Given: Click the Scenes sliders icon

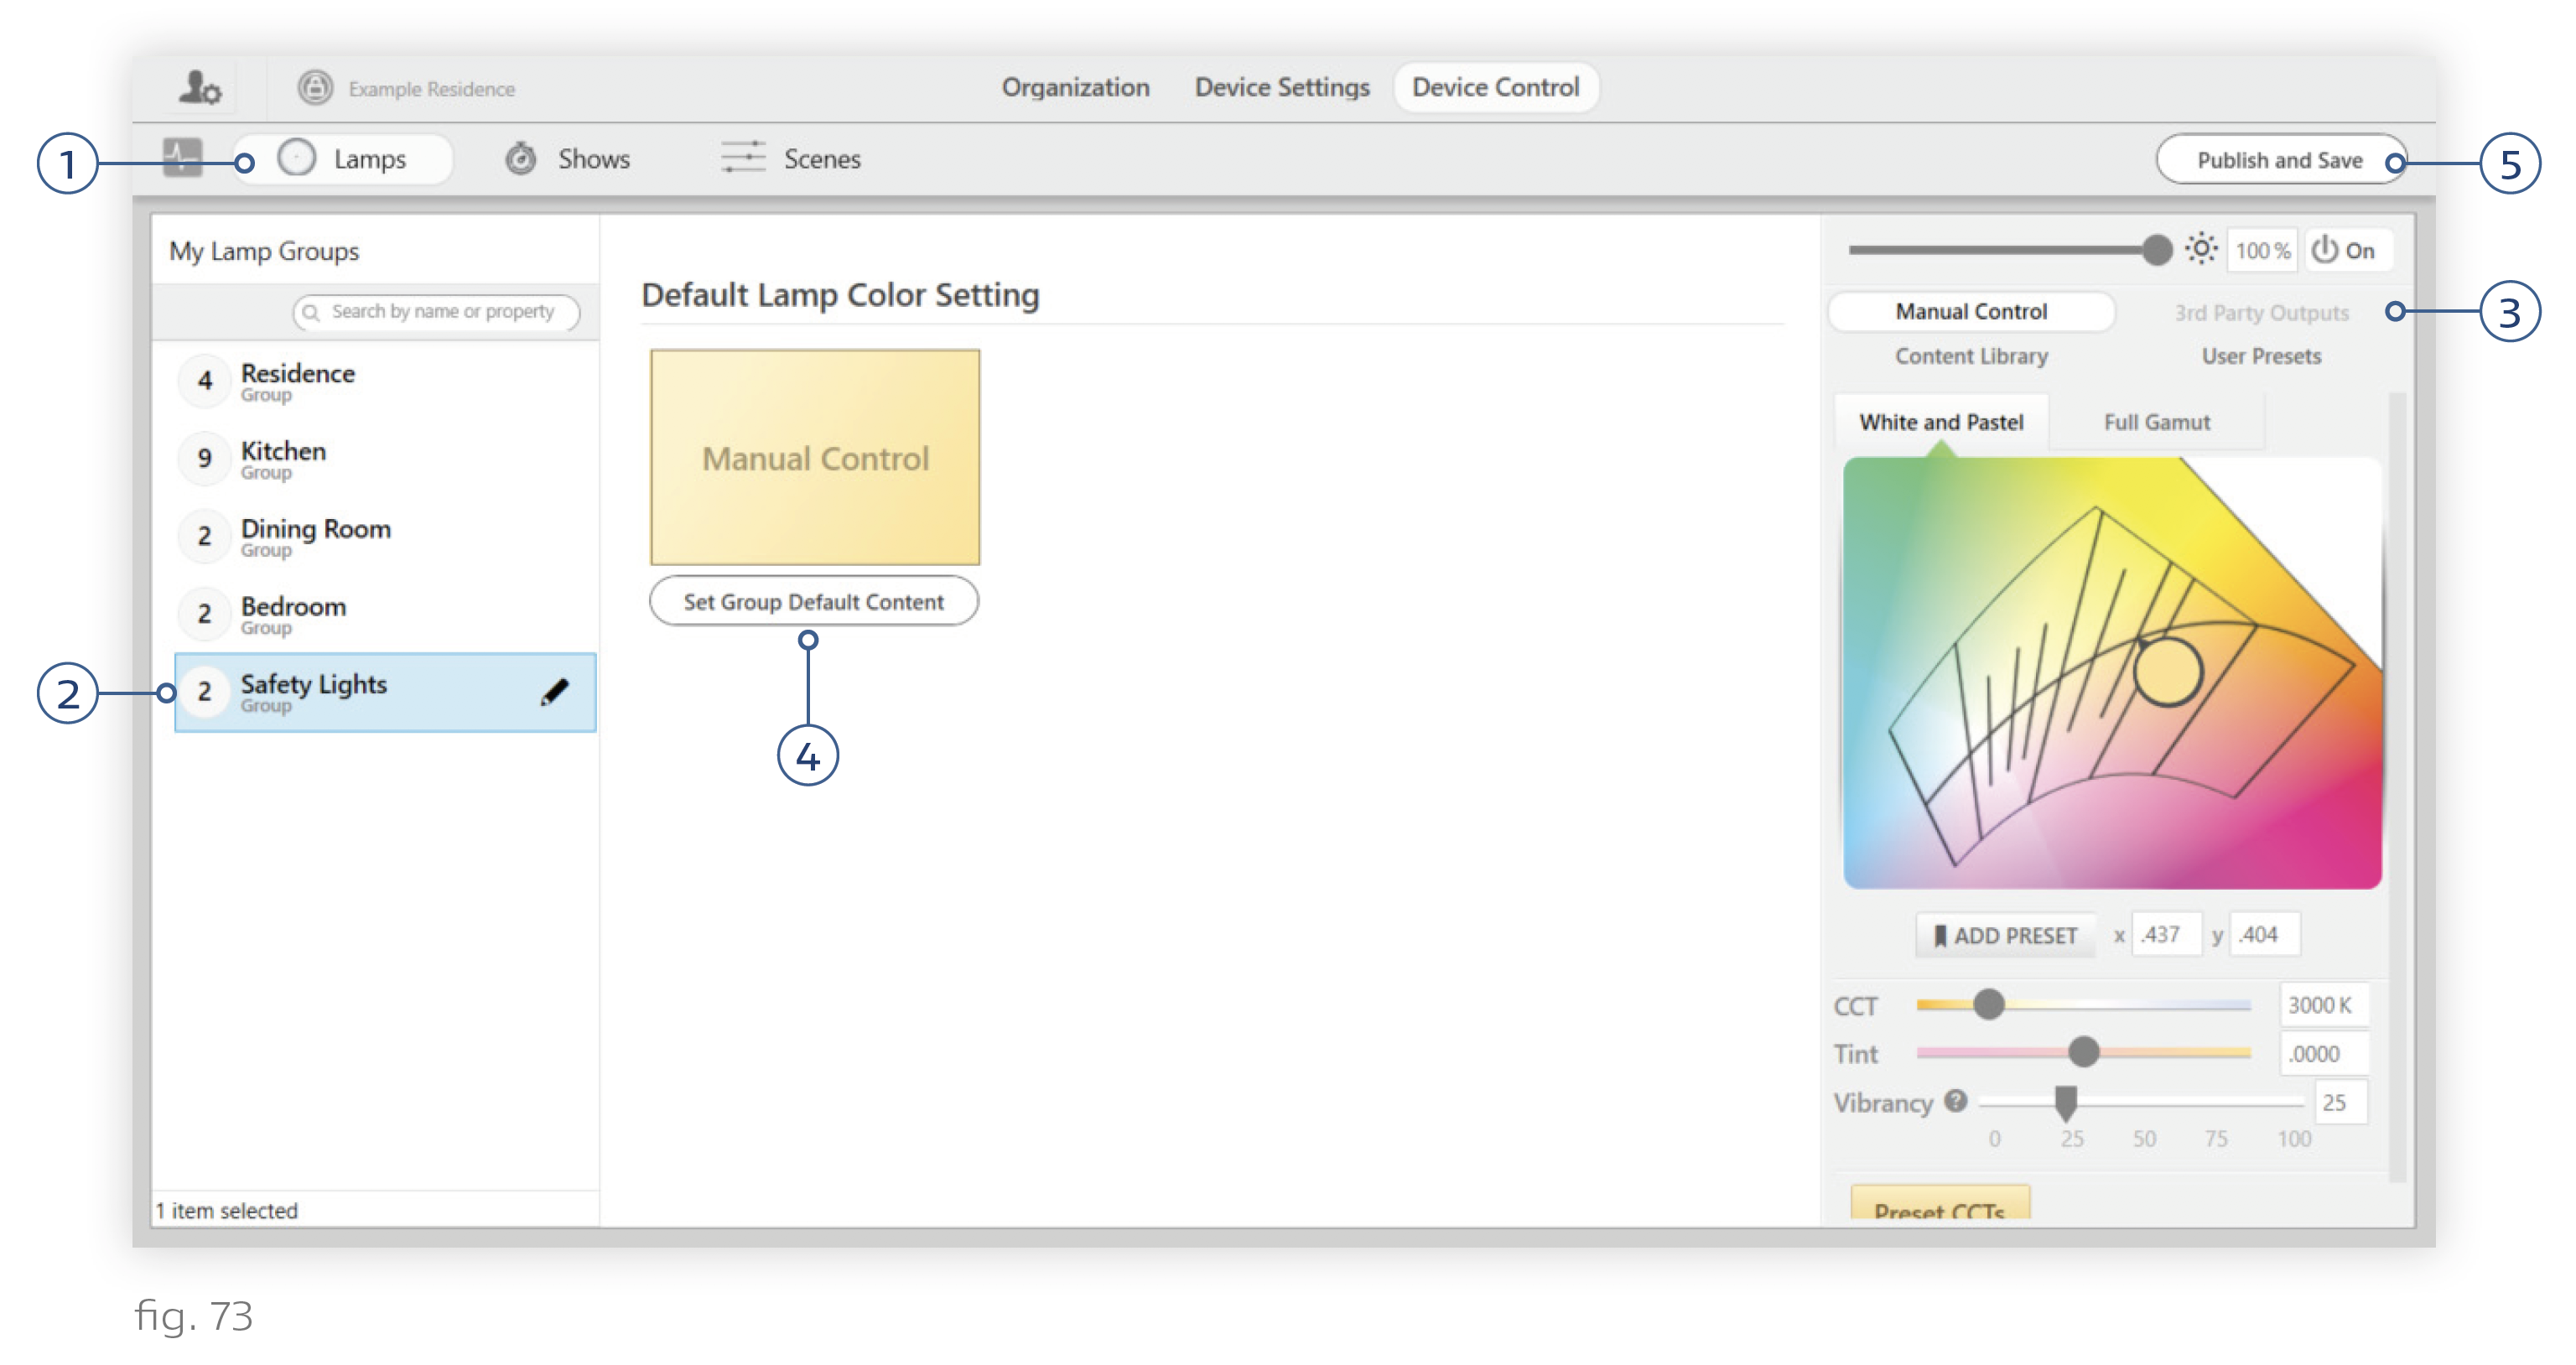Looking at the screenshot, I should (x=743, y=157).
